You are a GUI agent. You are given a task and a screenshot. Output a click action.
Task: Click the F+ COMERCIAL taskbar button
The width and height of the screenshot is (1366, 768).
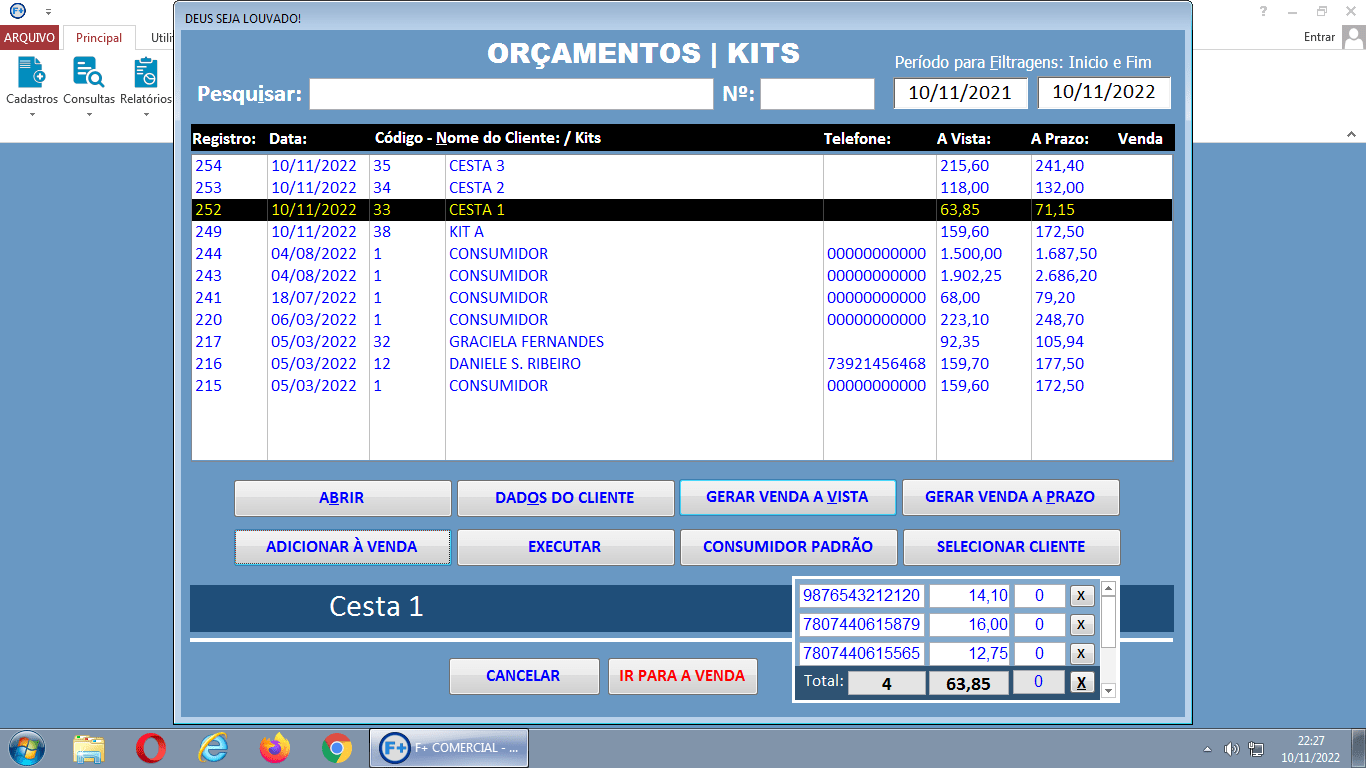pos(449,748)
